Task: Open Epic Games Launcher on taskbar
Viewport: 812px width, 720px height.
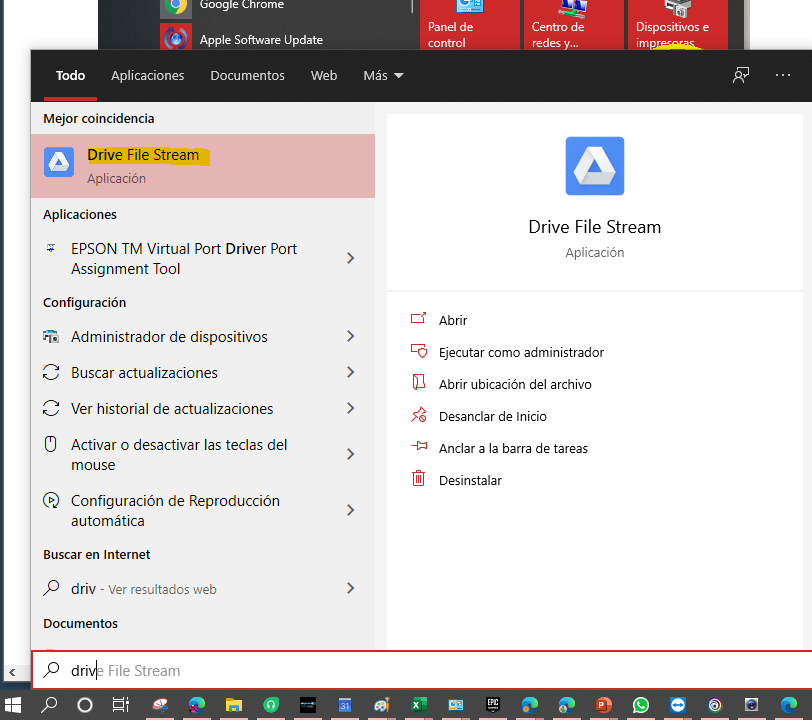Action: (x=492, y=705)
